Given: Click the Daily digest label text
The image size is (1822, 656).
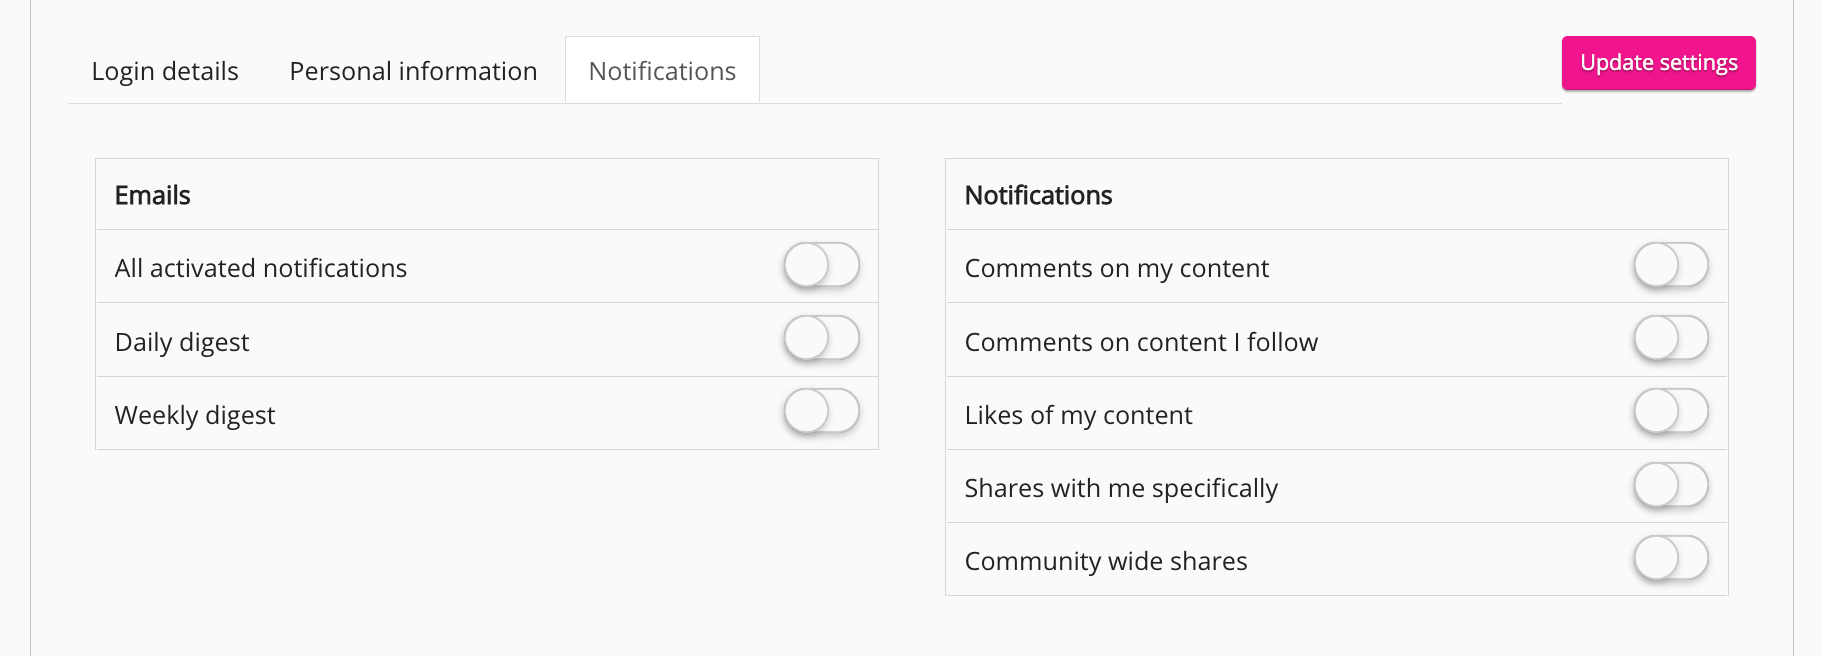Looking at the screenshot, I should [182, 342].
